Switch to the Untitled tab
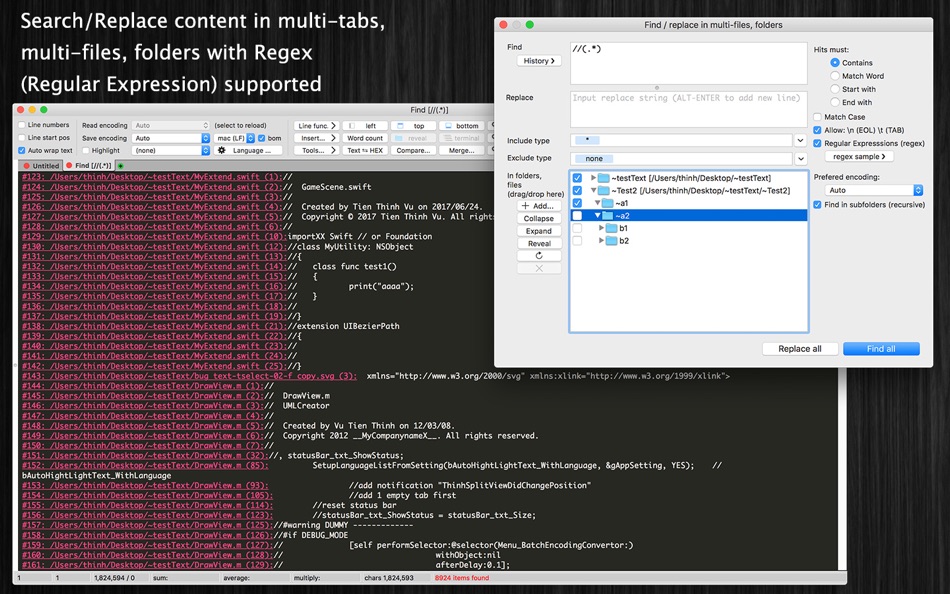This screenshot has width=950, height=594. click(x=41, y=165)
